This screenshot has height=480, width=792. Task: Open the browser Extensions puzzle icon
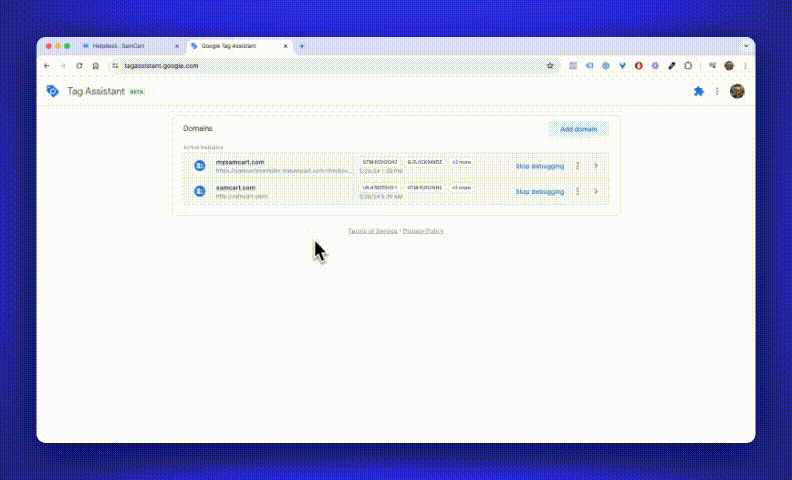click(x=688, y=66)
